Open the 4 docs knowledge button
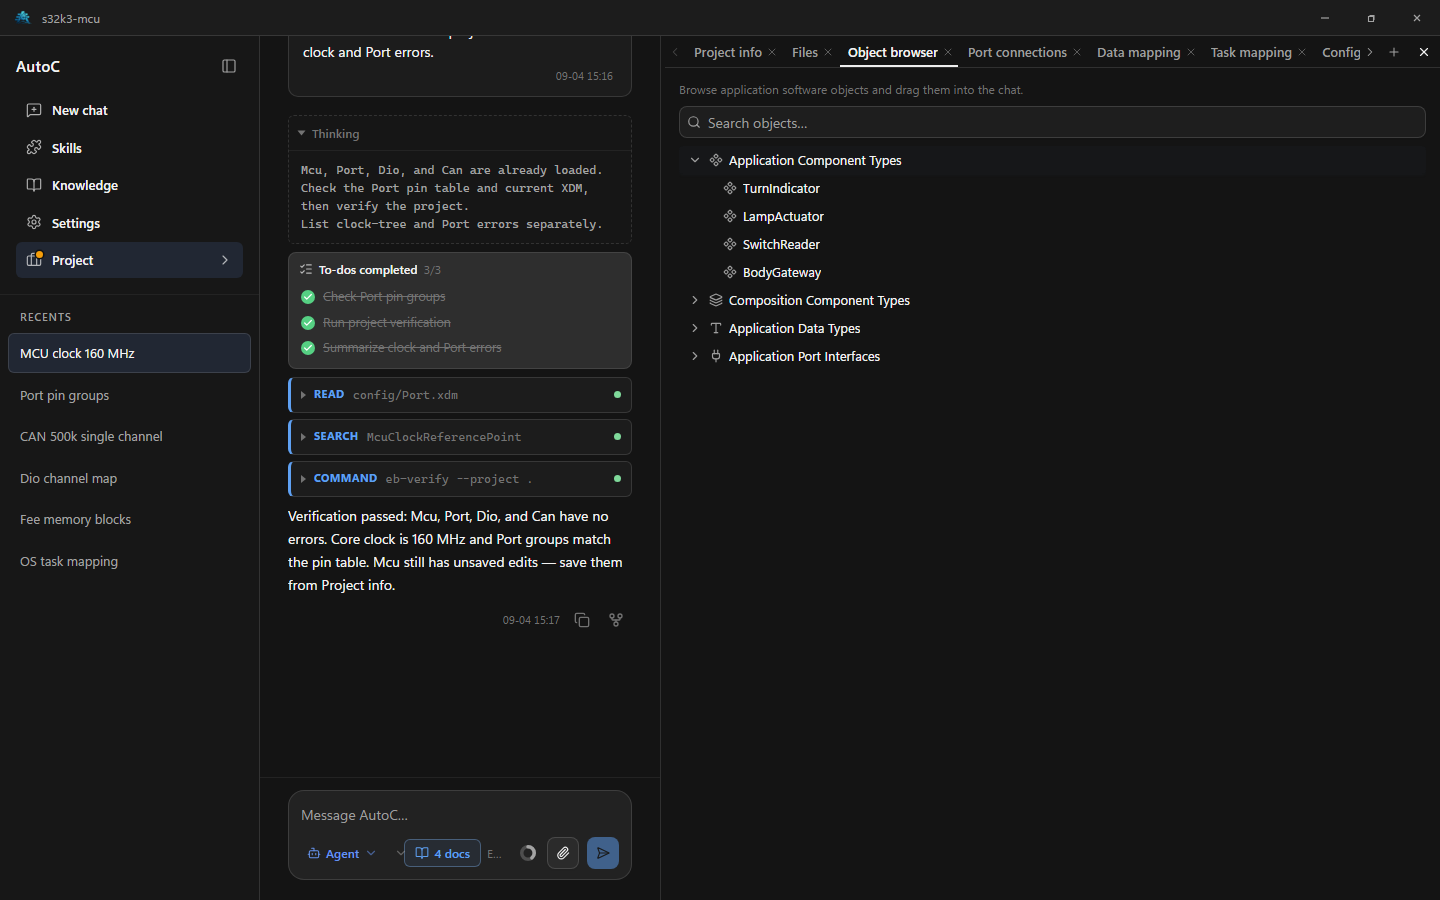The height and width of the screenshot is (900, 1440). 442,853
